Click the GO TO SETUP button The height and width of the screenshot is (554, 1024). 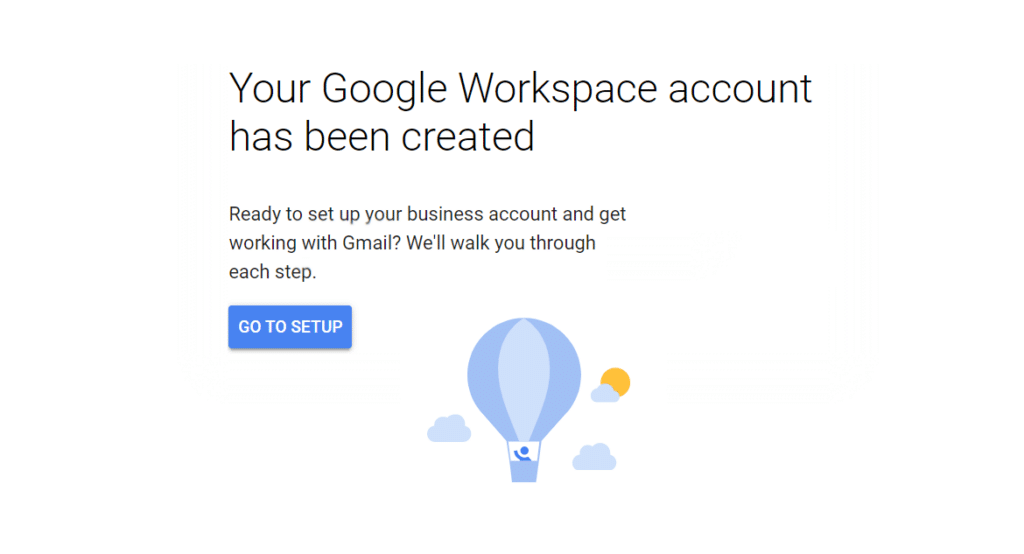pos(290,327)
